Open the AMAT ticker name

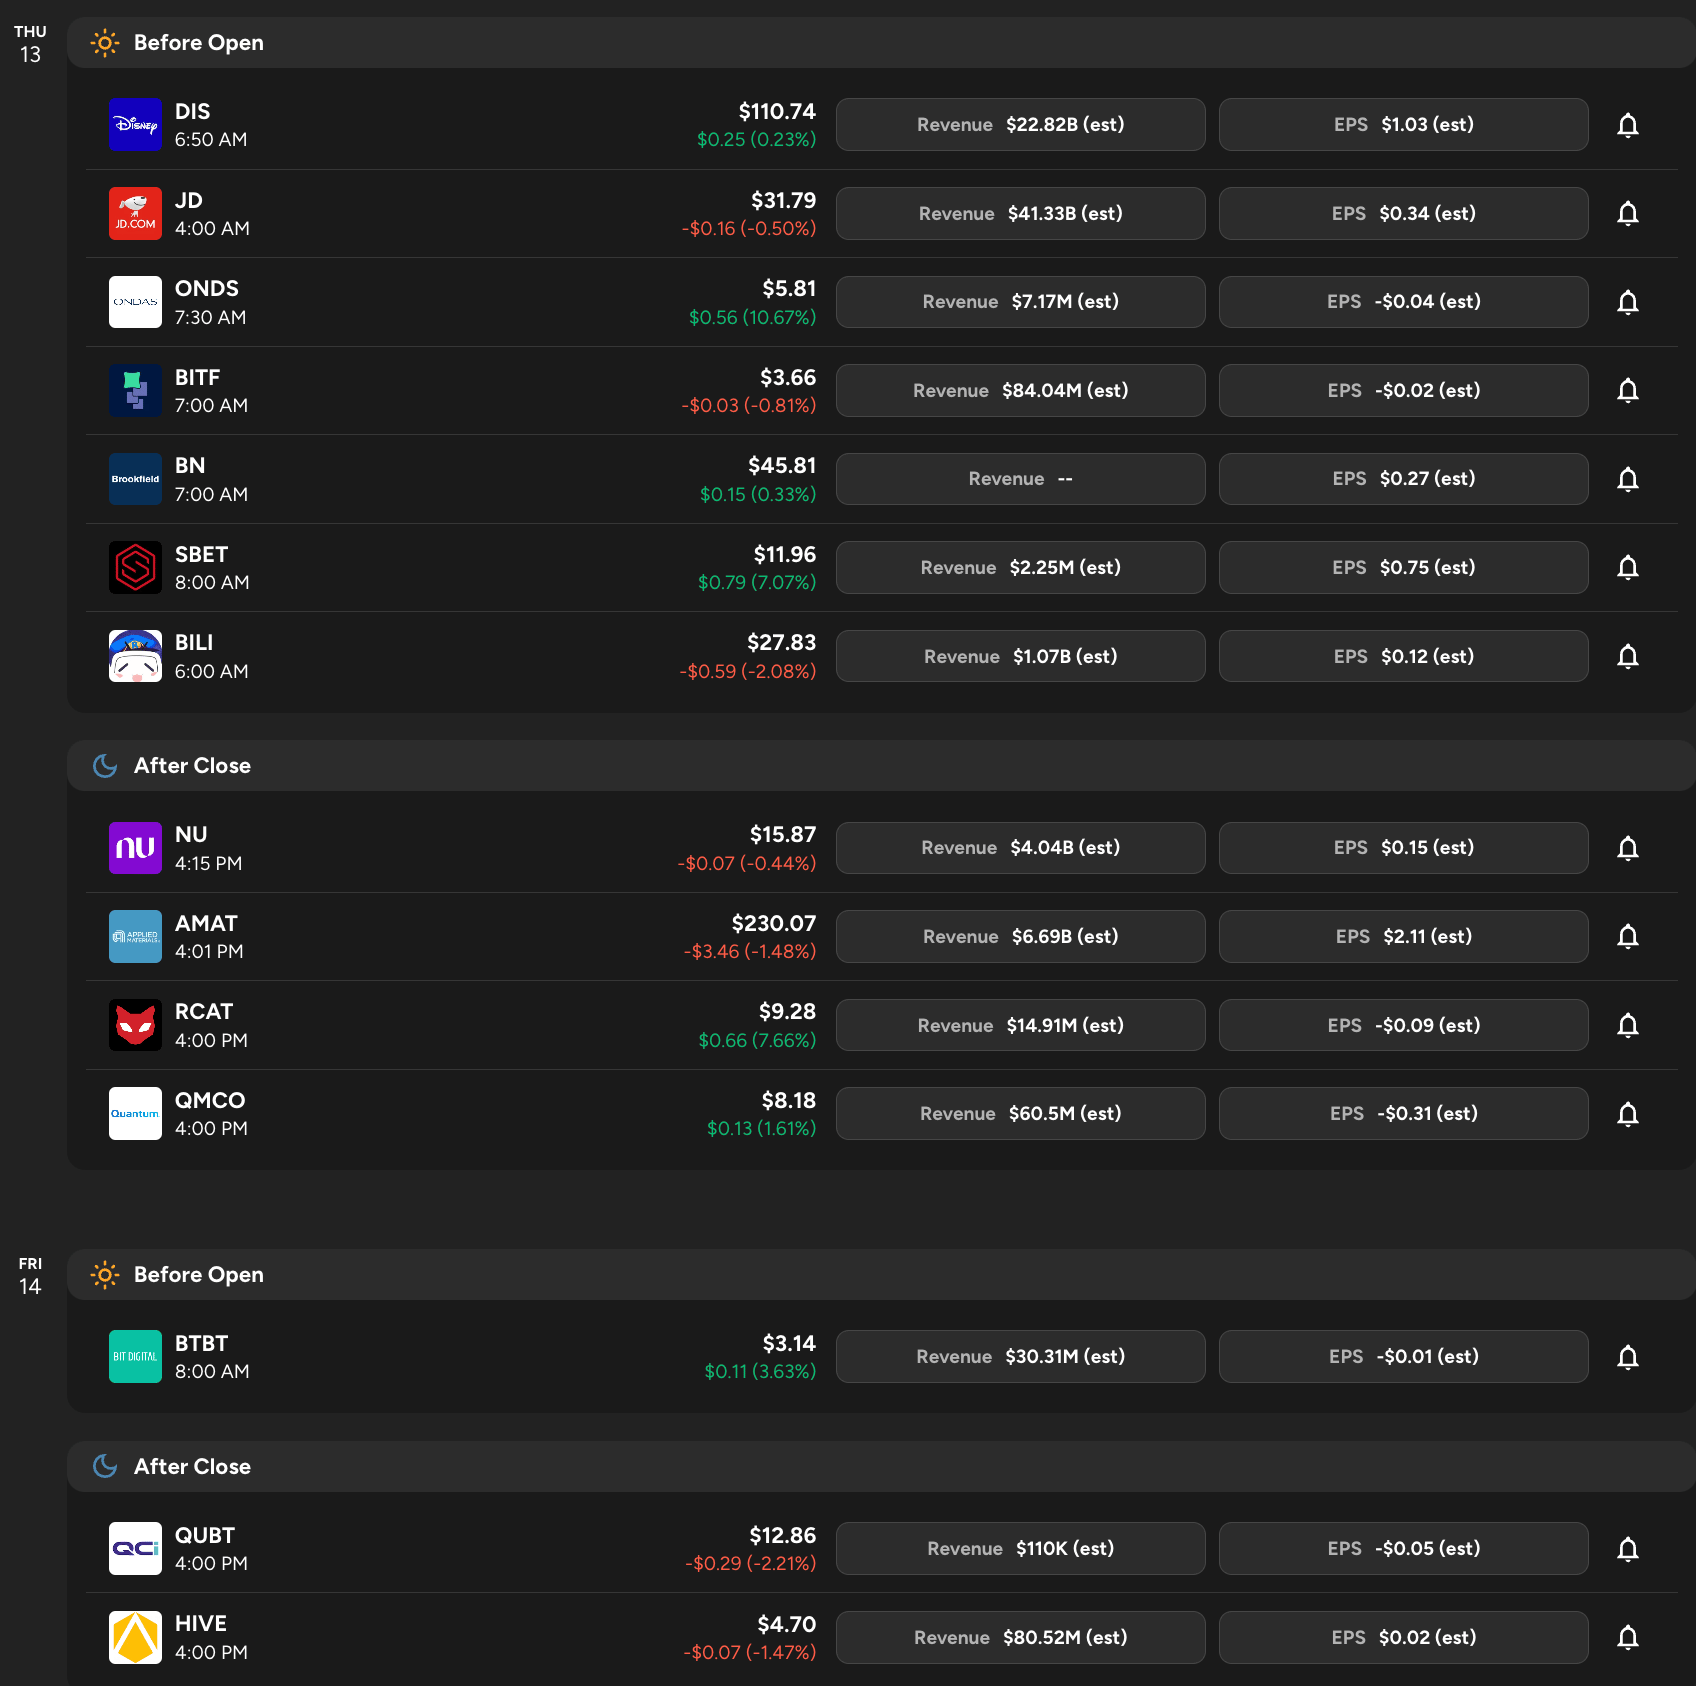click(x=206, y=924)
